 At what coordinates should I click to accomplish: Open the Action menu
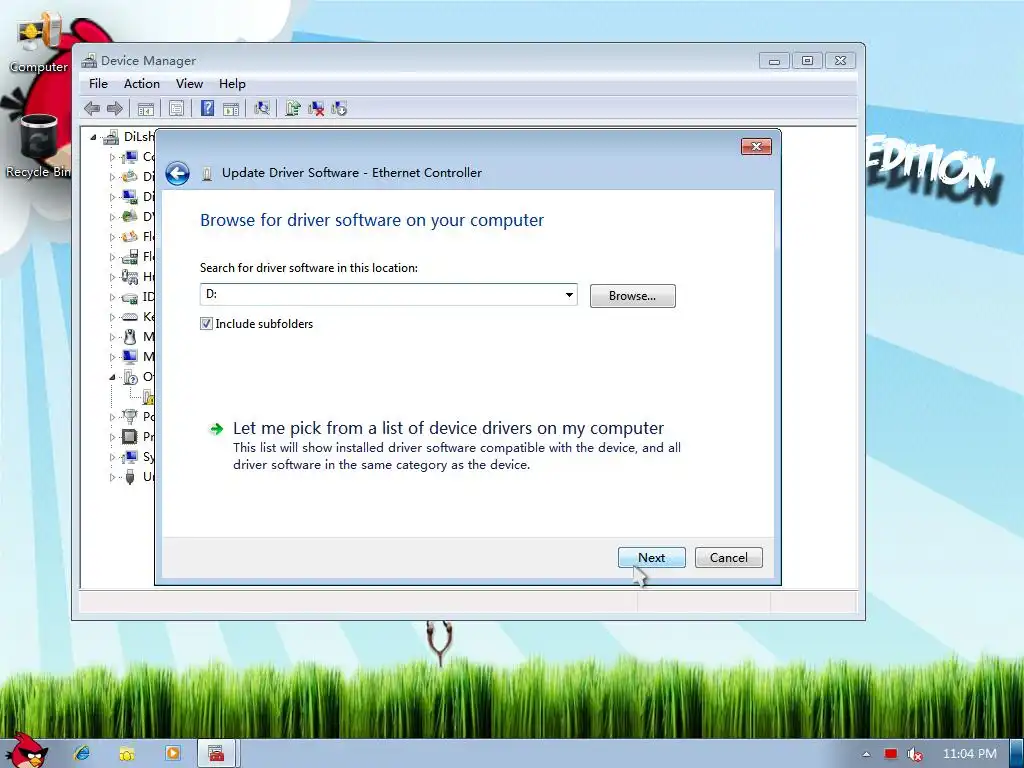point(142,84)
